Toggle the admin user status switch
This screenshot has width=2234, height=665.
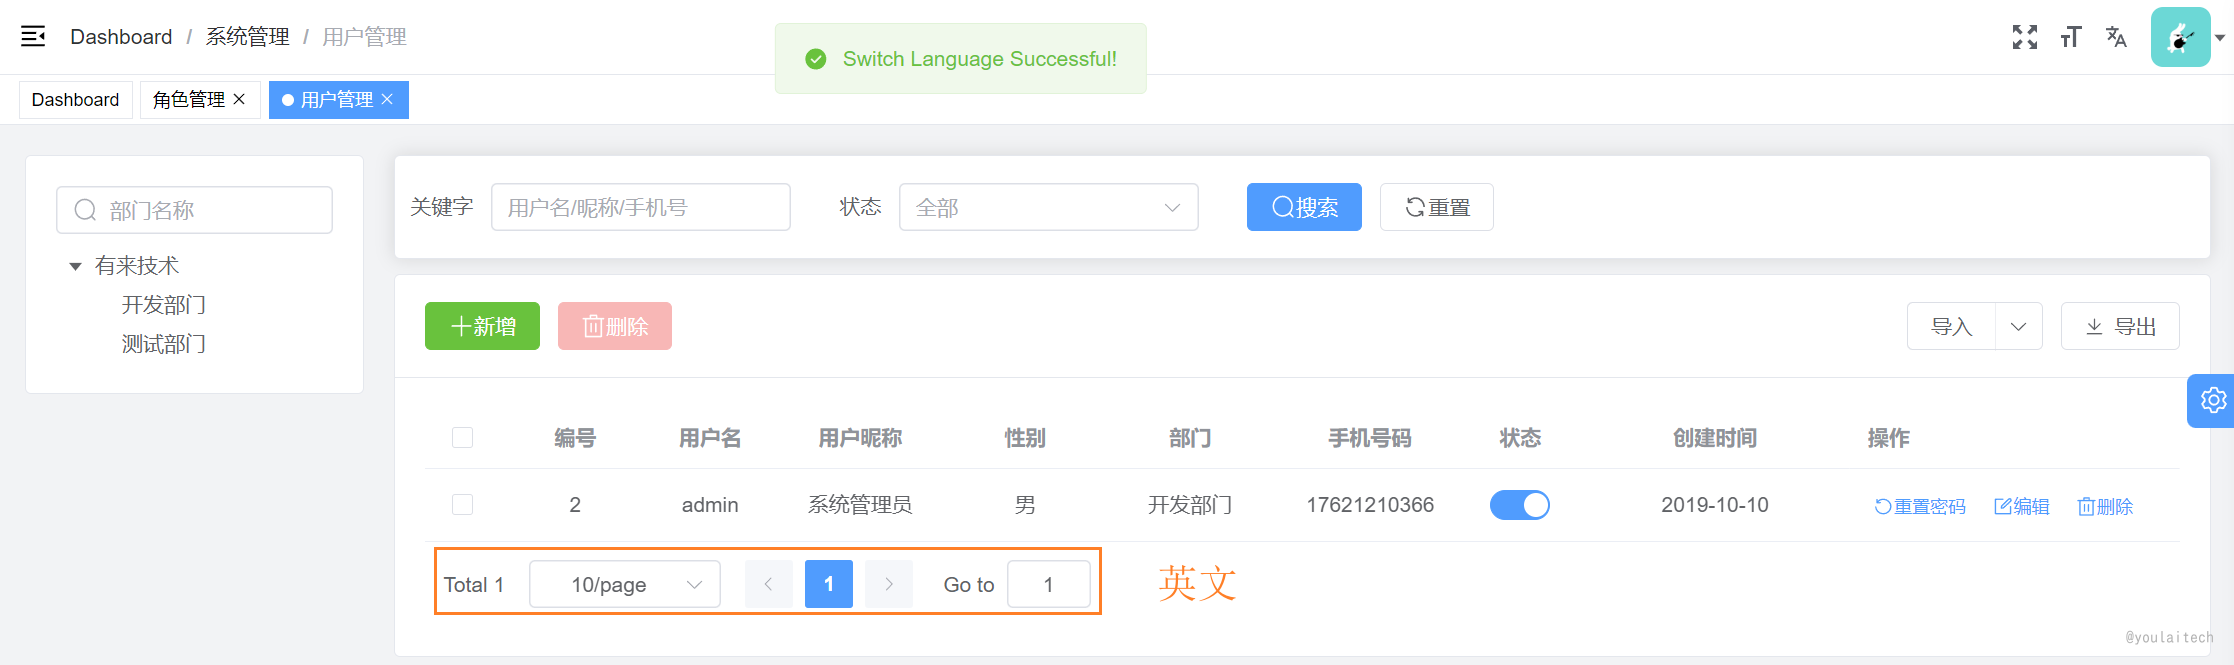[1520, 505]
